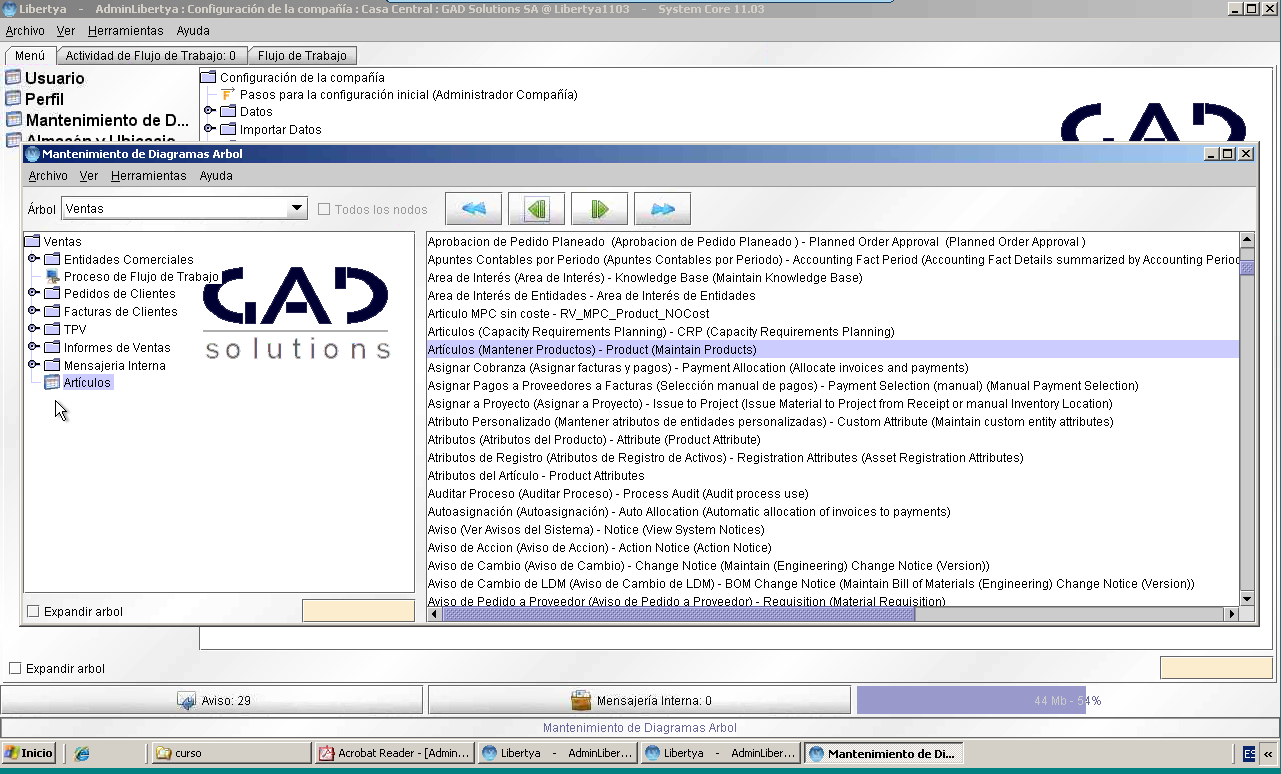The height and width of the screenshot is (774, 1281).
Task: Click the Mensajeria Interna folder icon
Action: [52, 366]
